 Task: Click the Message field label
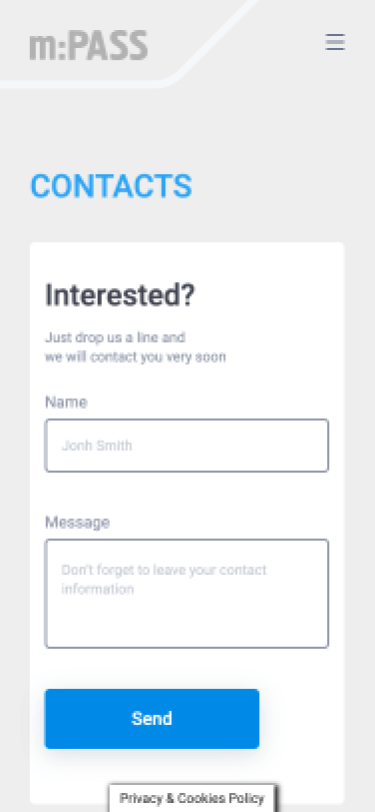(x=77, y=522)
